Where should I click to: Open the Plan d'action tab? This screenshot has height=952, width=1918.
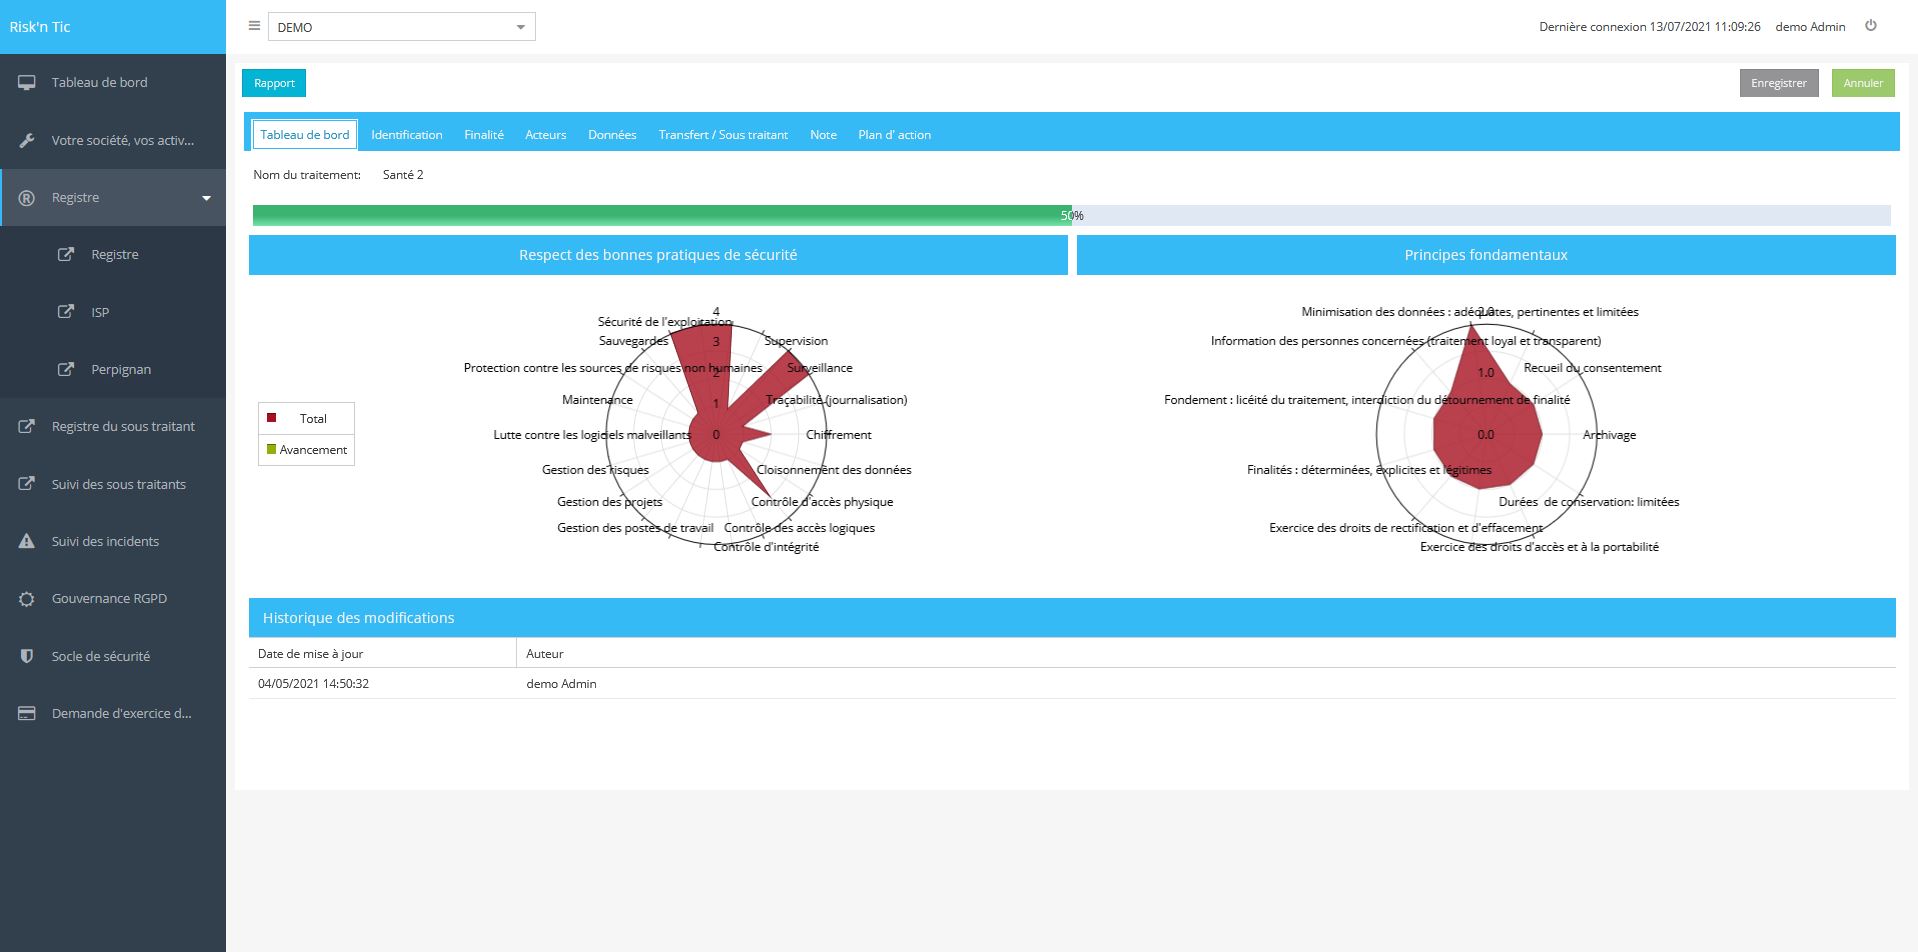[894, 135]
